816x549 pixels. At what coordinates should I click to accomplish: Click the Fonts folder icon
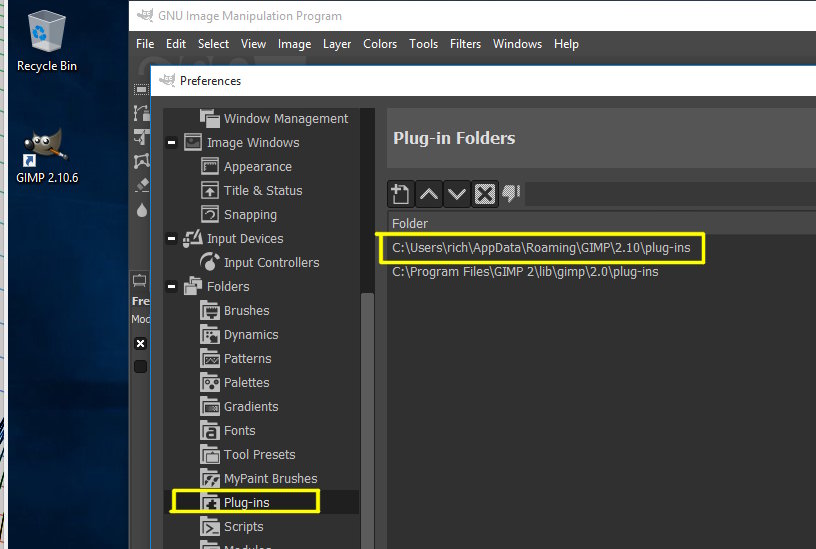coord(210,430)
